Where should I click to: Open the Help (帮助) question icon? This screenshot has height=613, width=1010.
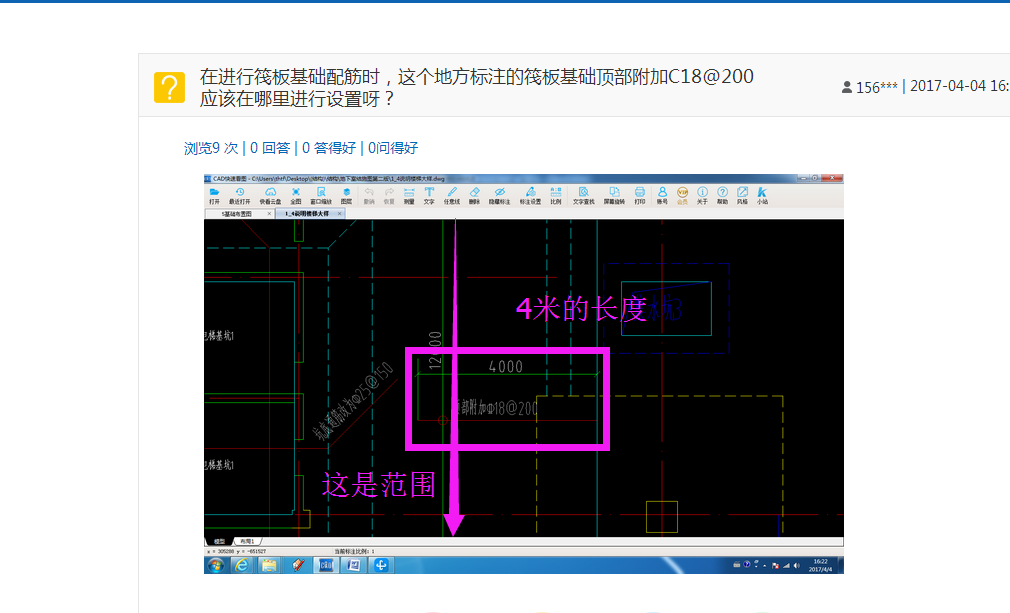pos(723,196)
